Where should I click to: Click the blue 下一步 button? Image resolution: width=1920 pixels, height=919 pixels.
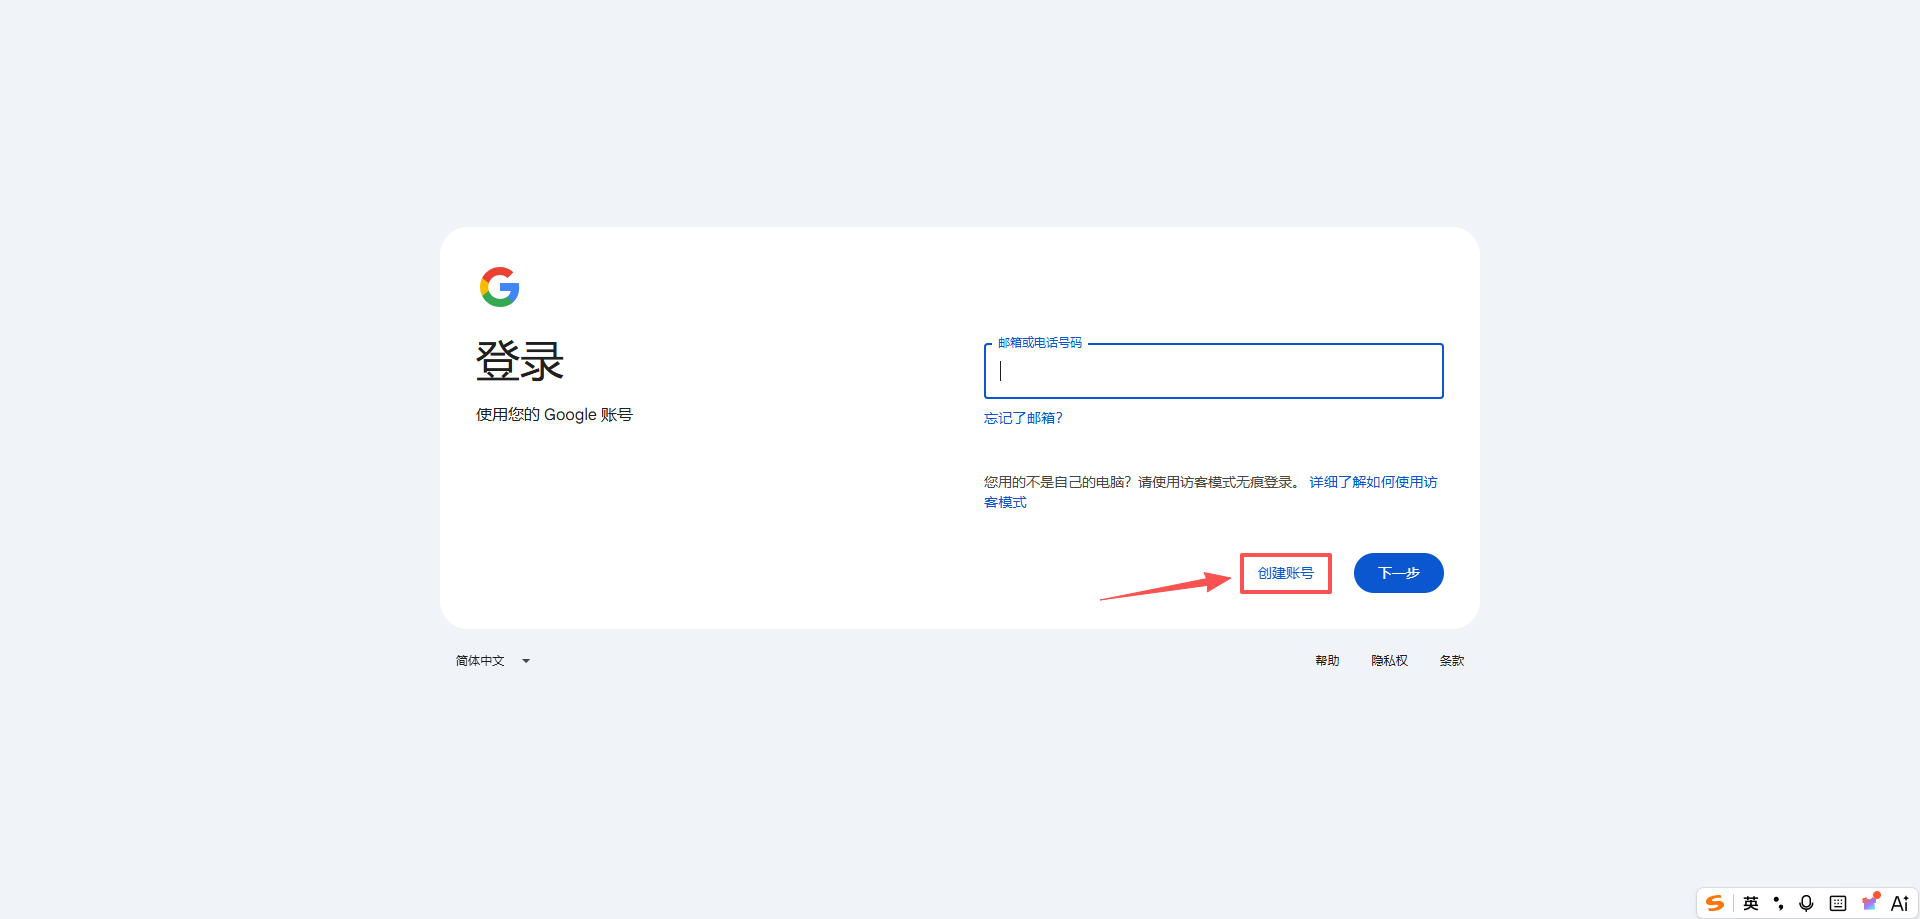(1398, 573)
